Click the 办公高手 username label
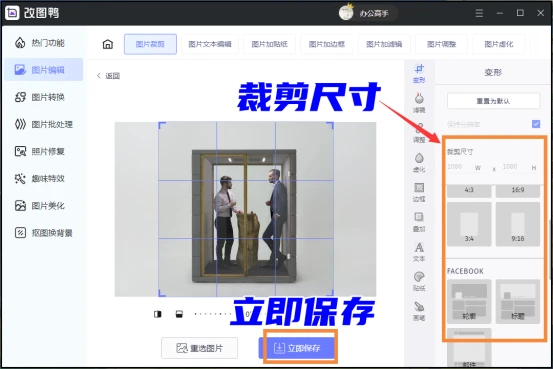This screenshot has width=553, height=369. (x=374, y=13)
